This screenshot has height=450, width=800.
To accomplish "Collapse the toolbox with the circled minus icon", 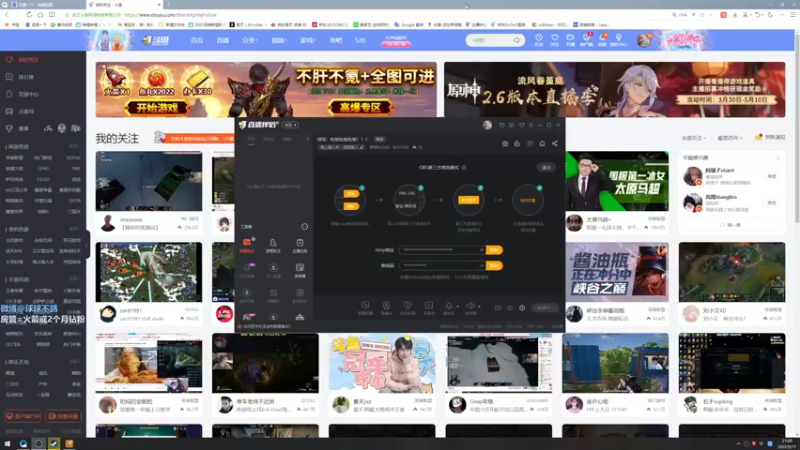I will [305, 227].
